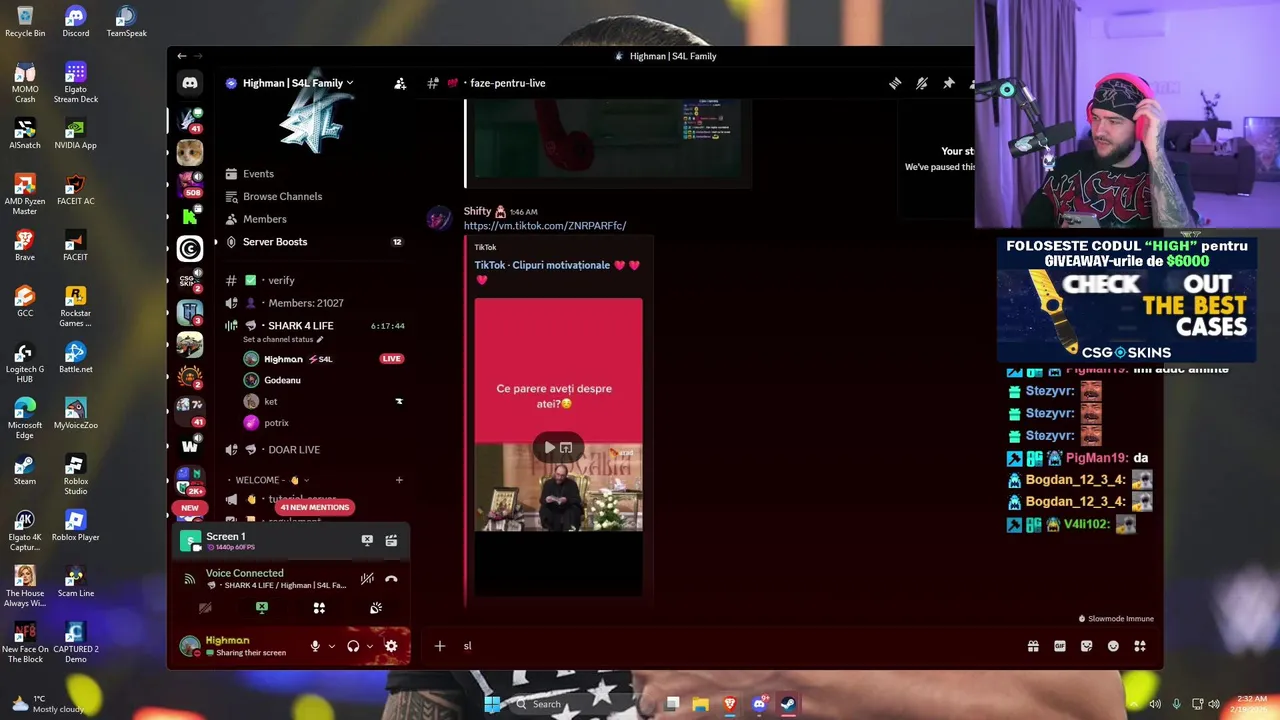Collapse the WELCOME category
This screenshot has width=1280, height=720.
pyautogui.click(x=269, y=480)
